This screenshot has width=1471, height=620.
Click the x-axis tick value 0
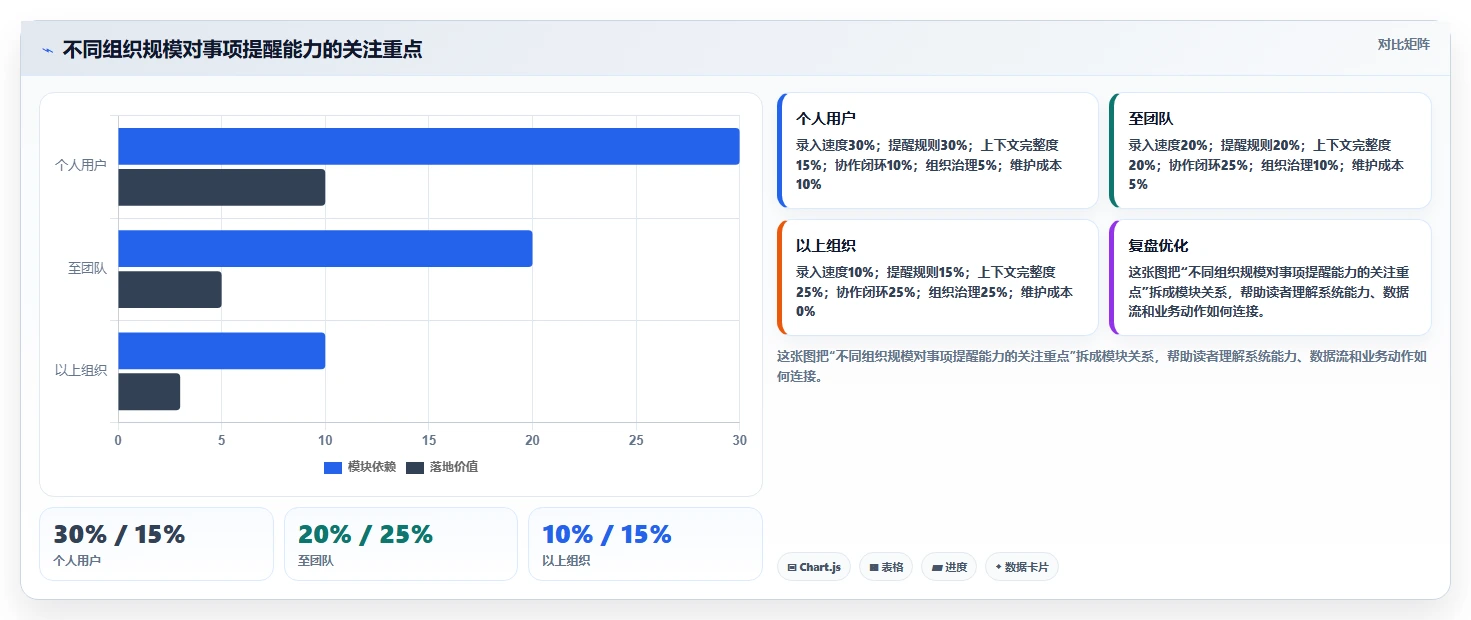[118, 440]
